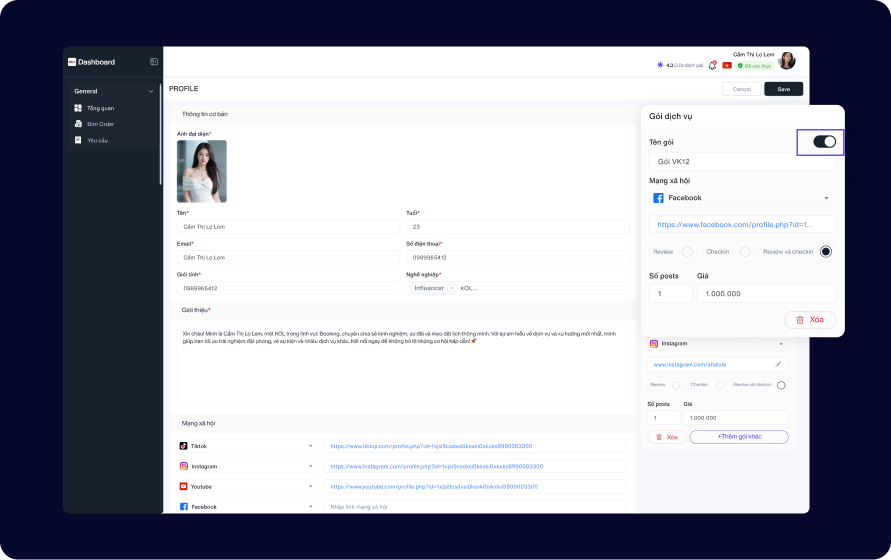Click the Đơn Order sidebar icon
Screen dimensions: 891x560
point(78,124)
